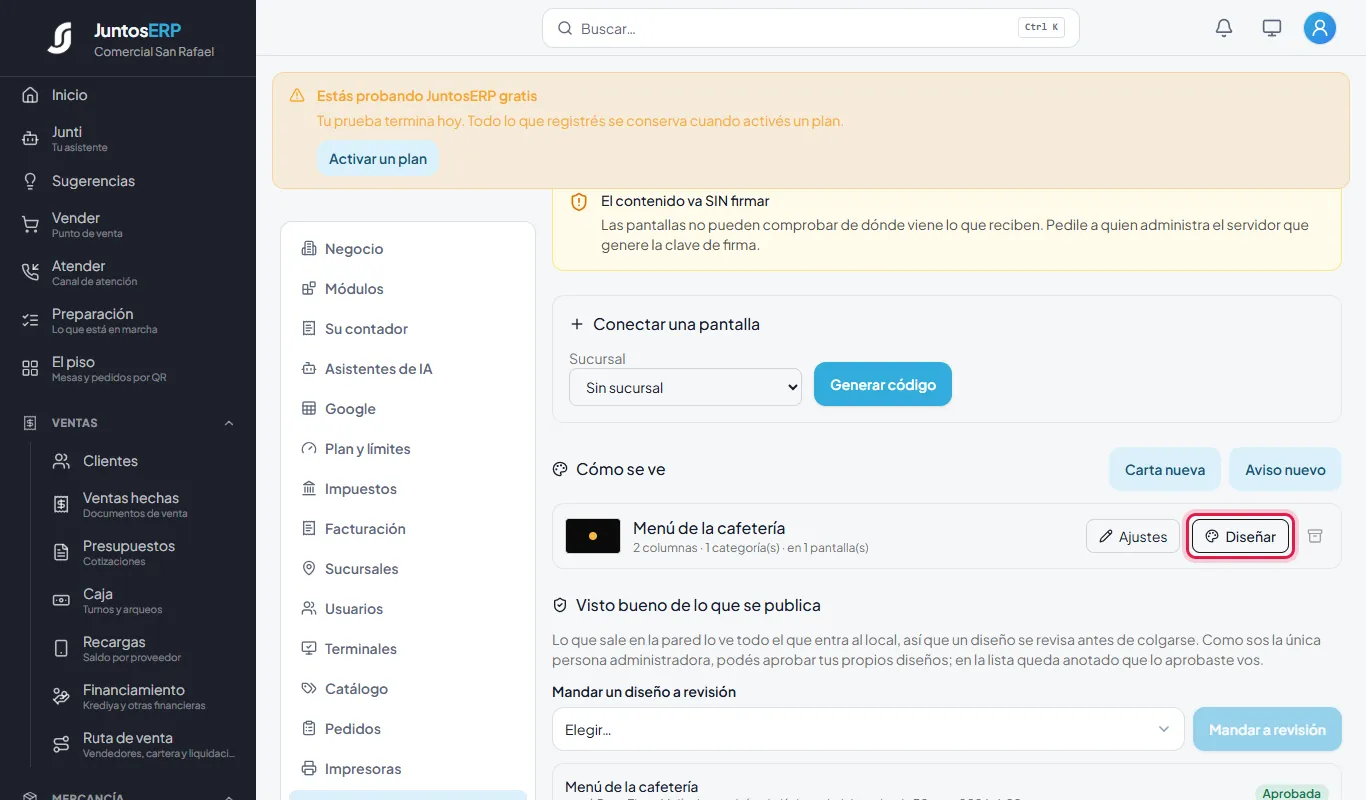The image size is (1366, 800).
Task: Open Impresoras settings
Action: (408, 769)
